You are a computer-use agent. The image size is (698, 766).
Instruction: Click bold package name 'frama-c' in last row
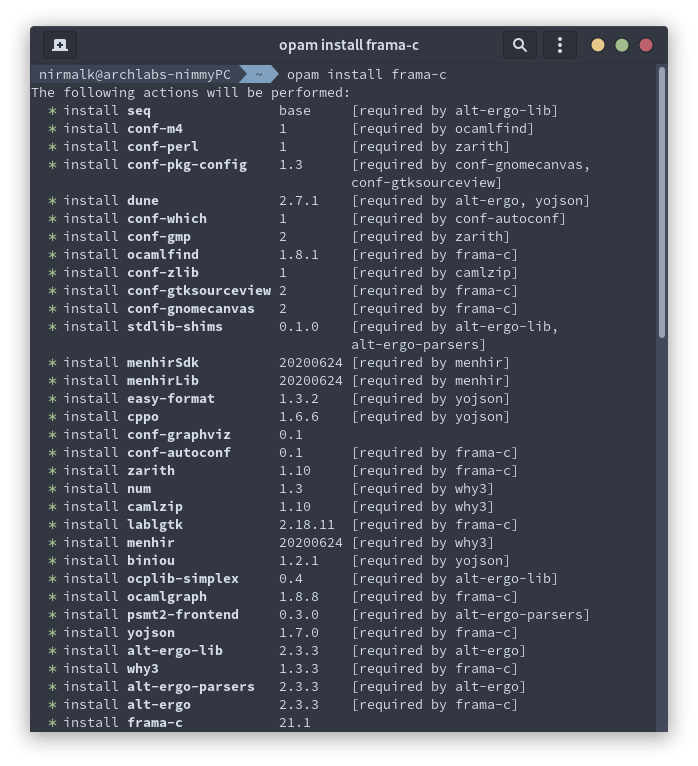tap(155, 723)
